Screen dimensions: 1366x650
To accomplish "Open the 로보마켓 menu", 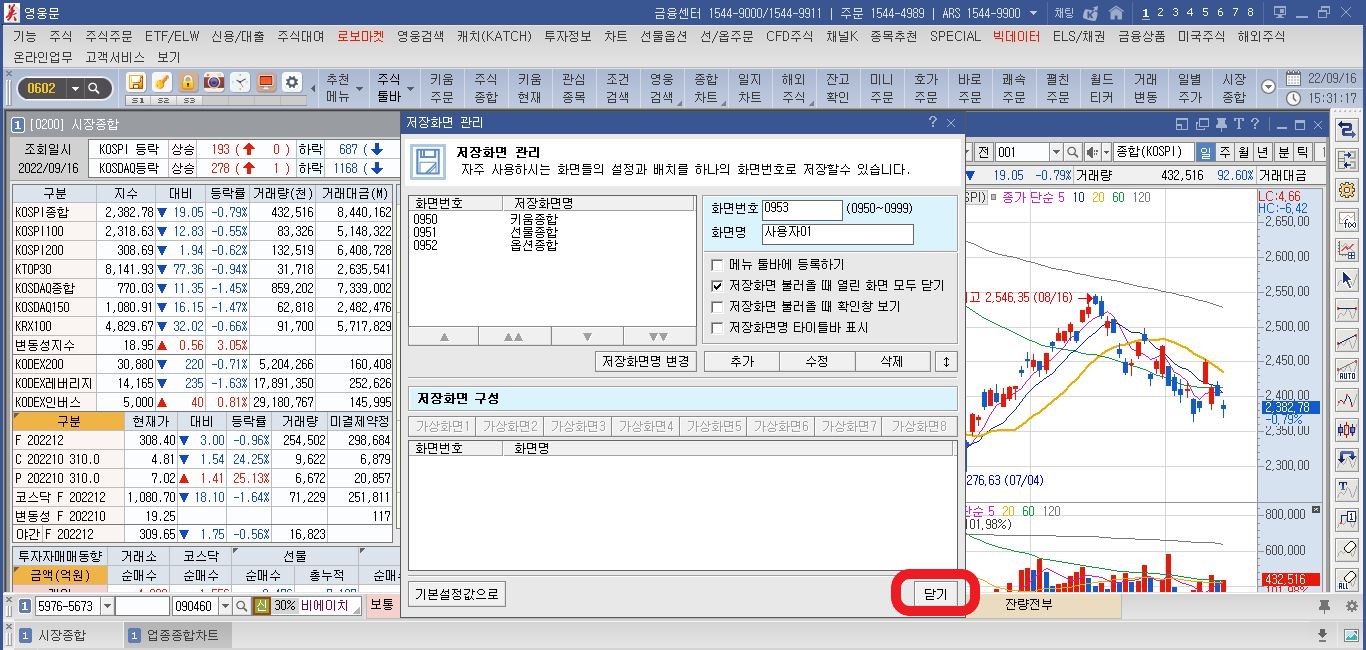I will coord(361,36).
